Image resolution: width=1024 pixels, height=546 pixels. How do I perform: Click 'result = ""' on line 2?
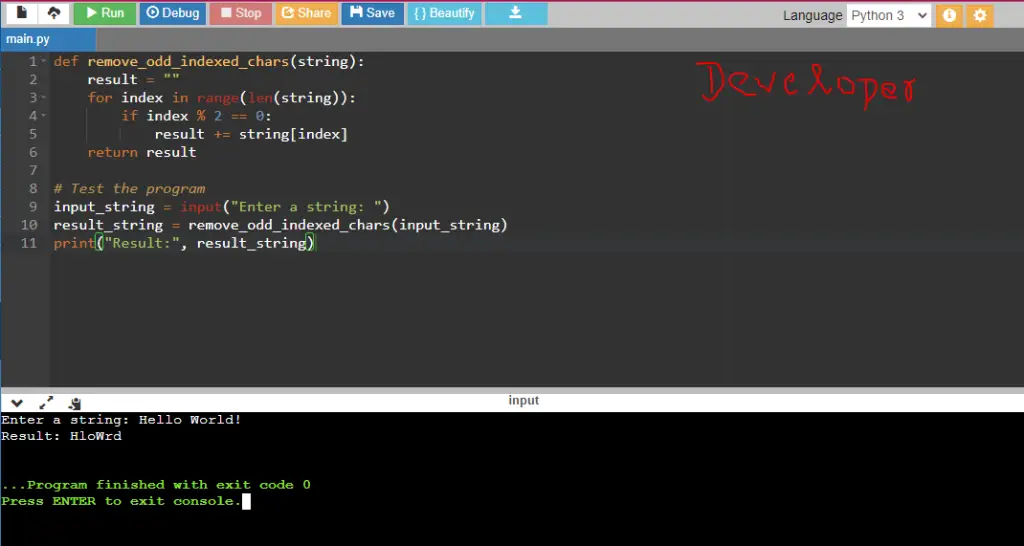pyautogui.click(x=134, y=80)
